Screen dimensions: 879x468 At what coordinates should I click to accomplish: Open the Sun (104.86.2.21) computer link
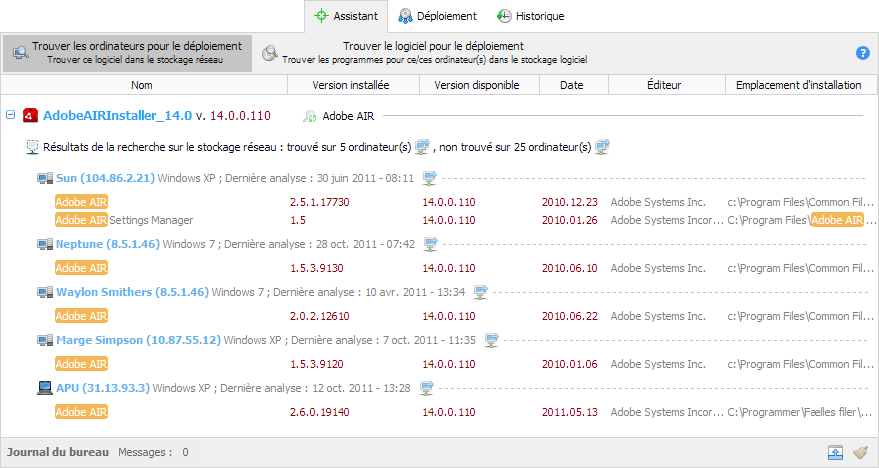pyautogui.click(x=105, y=179)
